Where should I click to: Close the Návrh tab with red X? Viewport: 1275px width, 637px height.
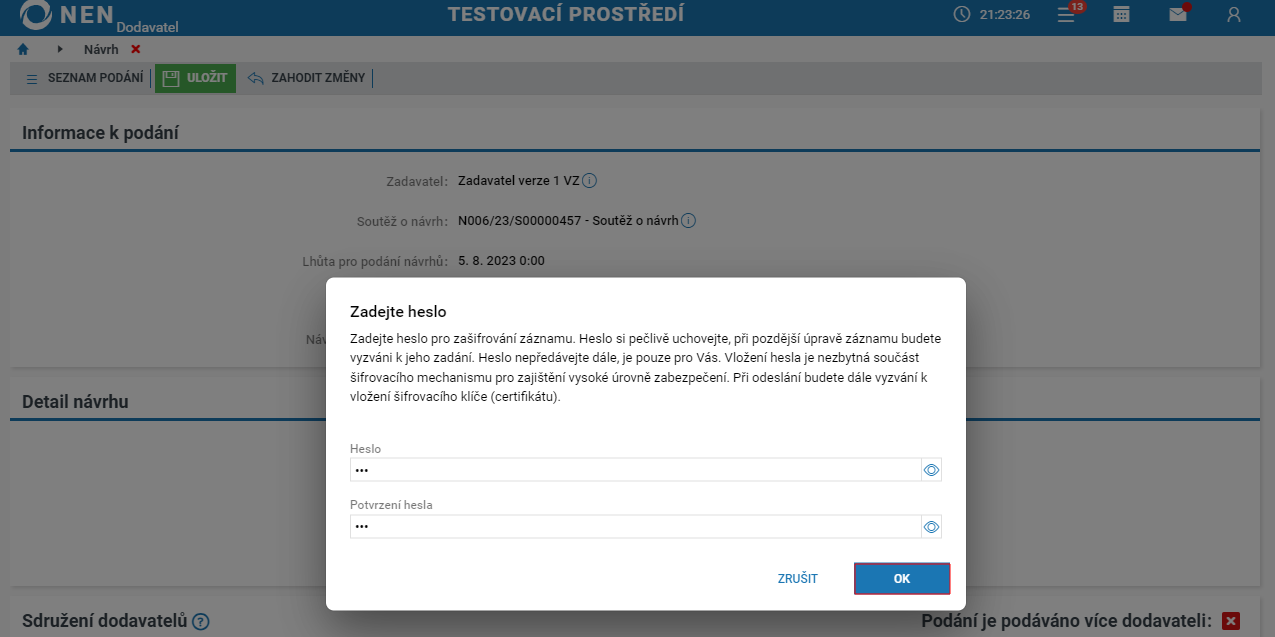pos(136,49)
